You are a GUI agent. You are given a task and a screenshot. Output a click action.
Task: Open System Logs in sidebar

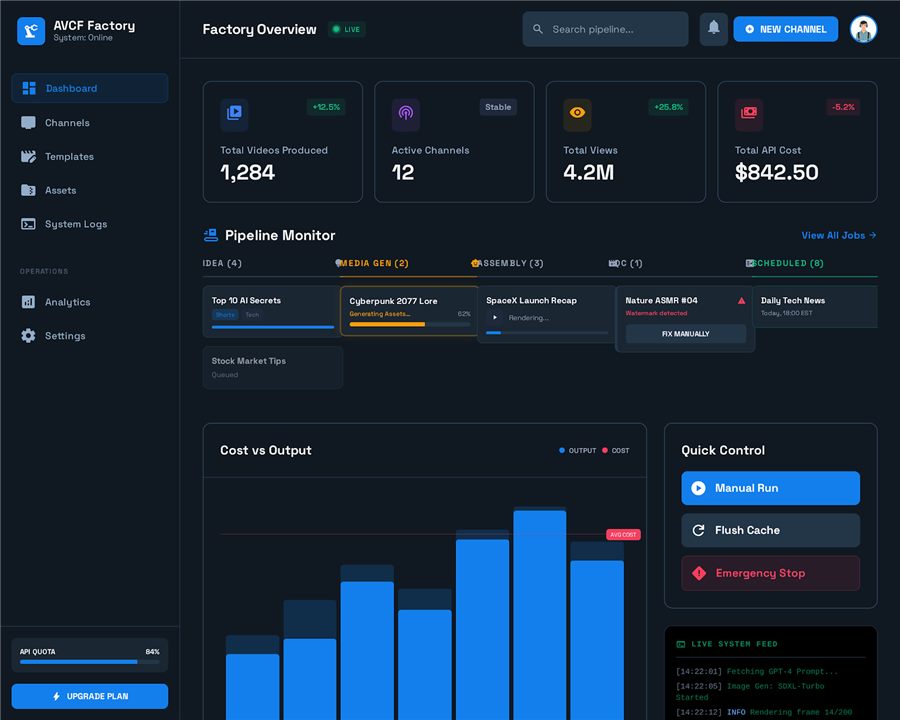90,224
